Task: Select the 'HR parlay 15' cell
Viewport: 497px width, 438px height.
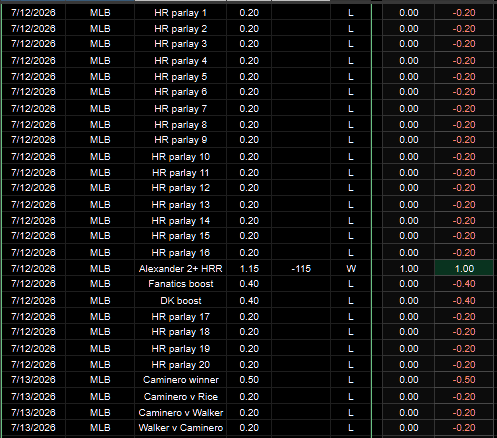Action: pyautogui.click(x=180, y=236)
